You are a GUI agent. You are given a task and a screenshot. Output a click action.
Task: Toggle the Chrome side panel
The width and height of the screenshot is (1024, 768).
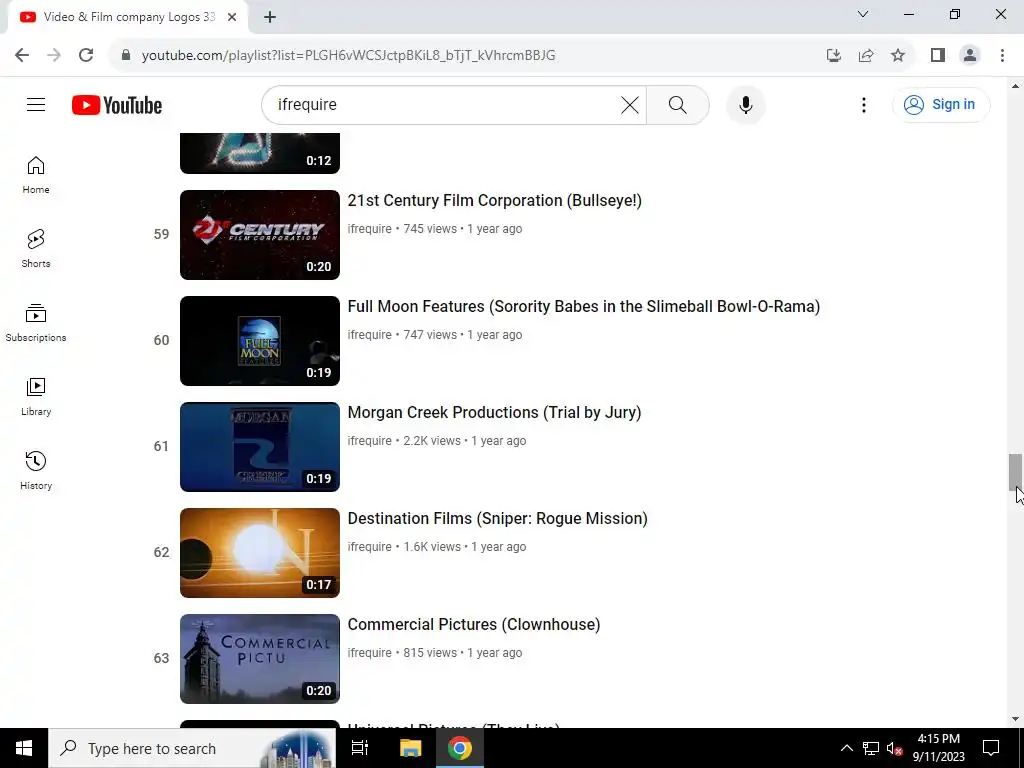pos(938,55)
